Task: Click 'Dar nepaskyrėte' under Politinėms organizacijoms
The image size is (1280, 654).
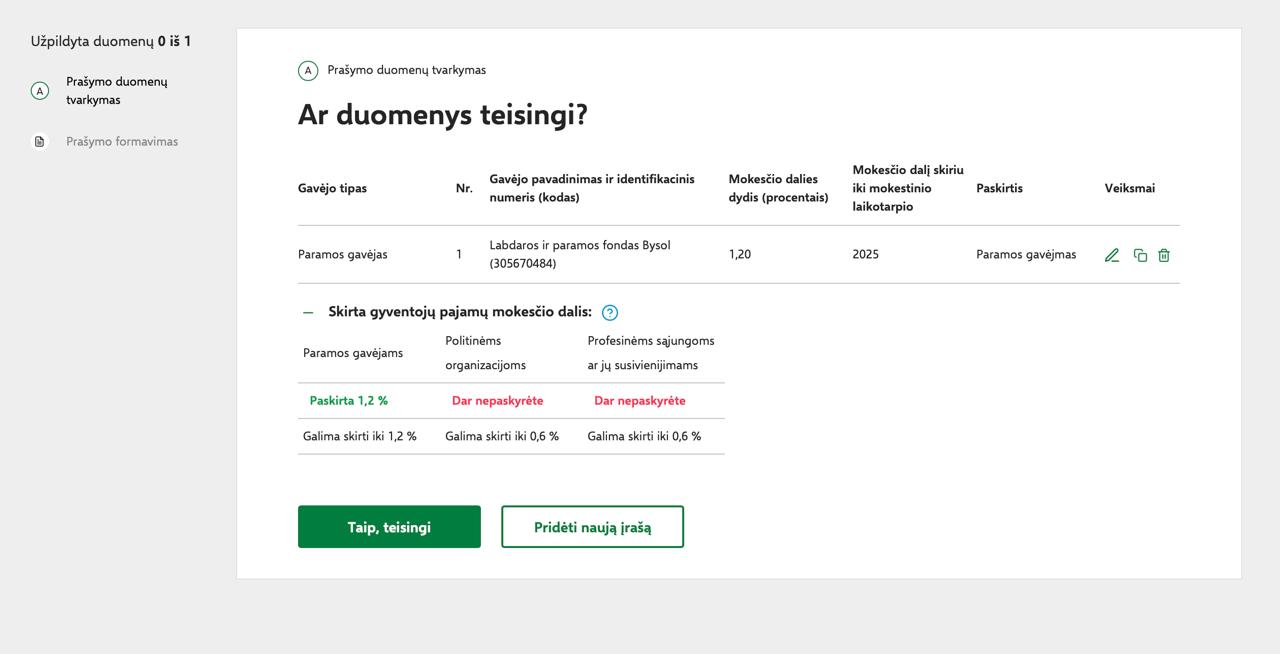Action: [x=497, y=401]
